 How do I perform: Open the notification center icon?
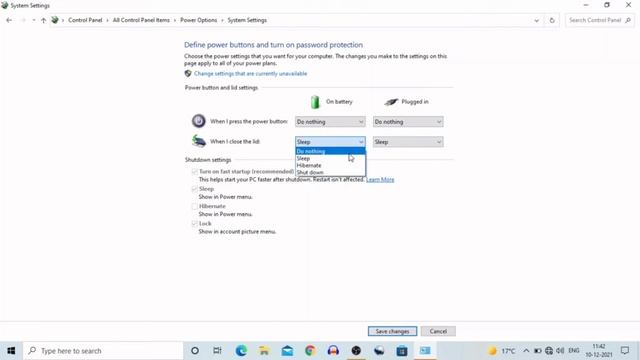pyautogui.click(x=624, y=351)
